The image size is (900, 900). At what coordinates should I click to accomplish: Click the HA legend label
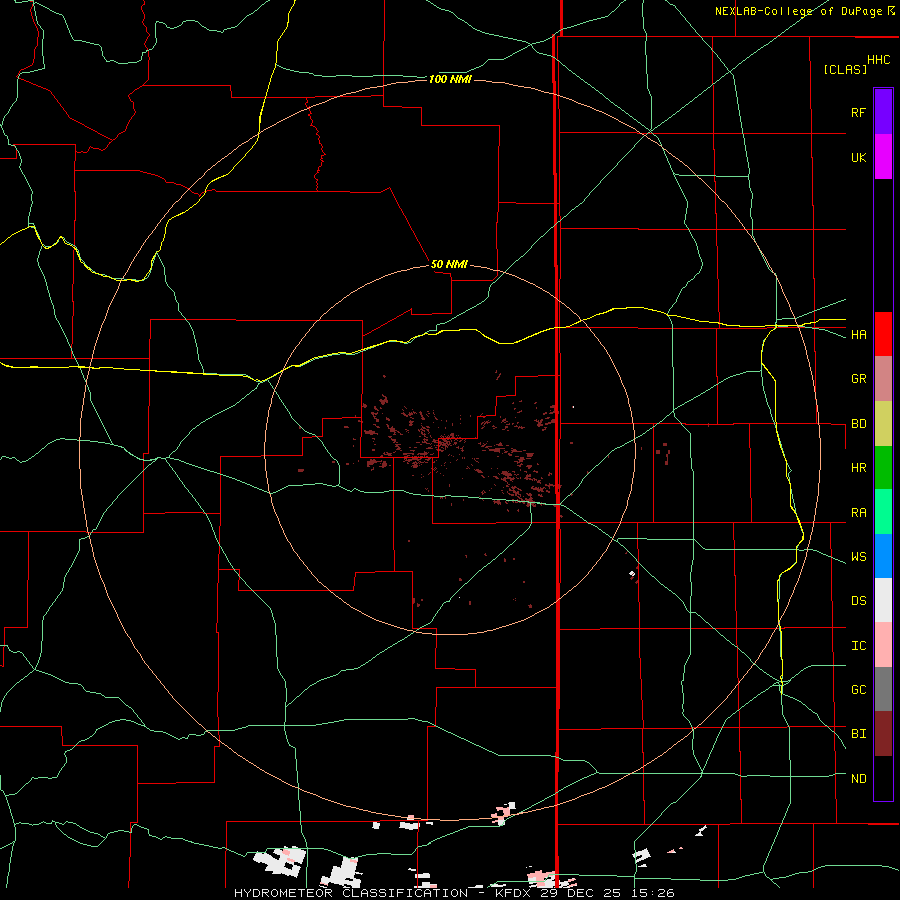coord(858,335)
